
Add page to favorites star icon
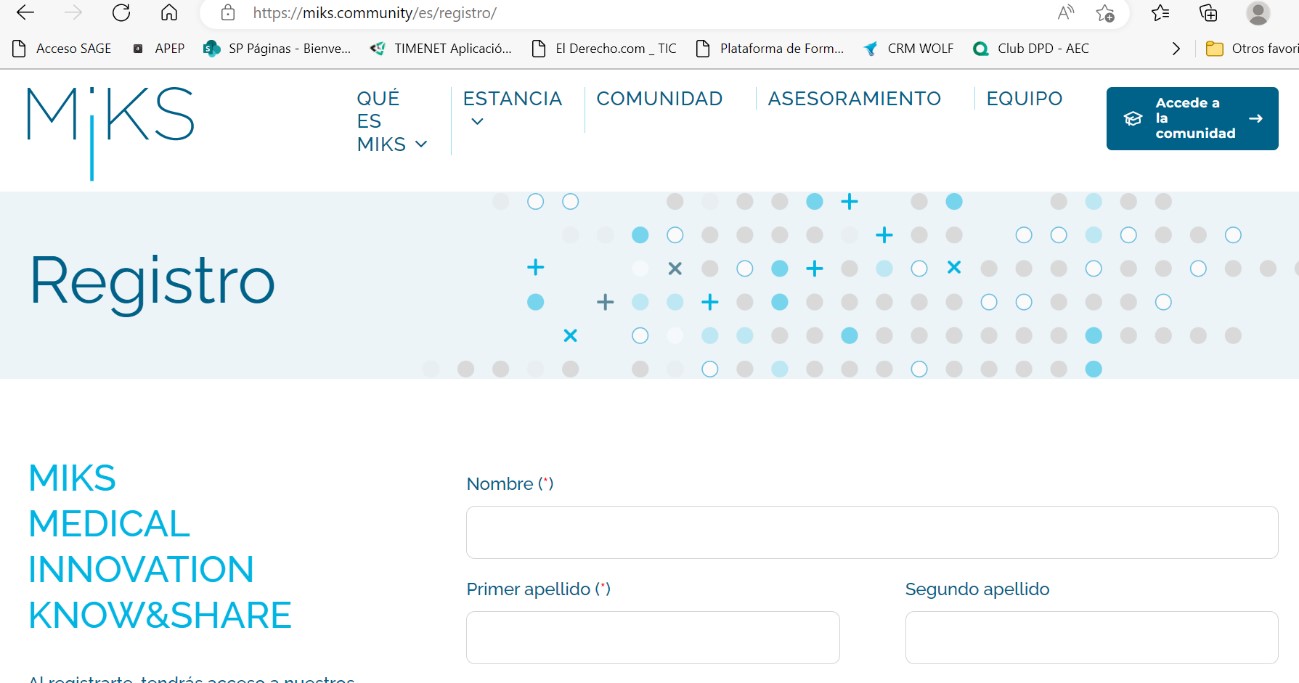pyautogui.click(x=1105, y=13)
